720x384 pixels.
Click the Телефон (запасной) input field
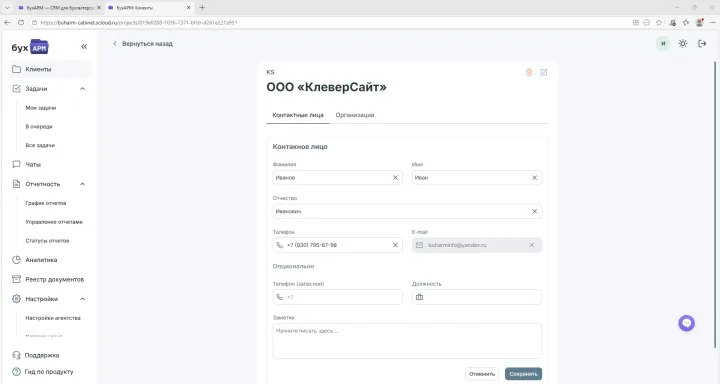pos(338,297)
